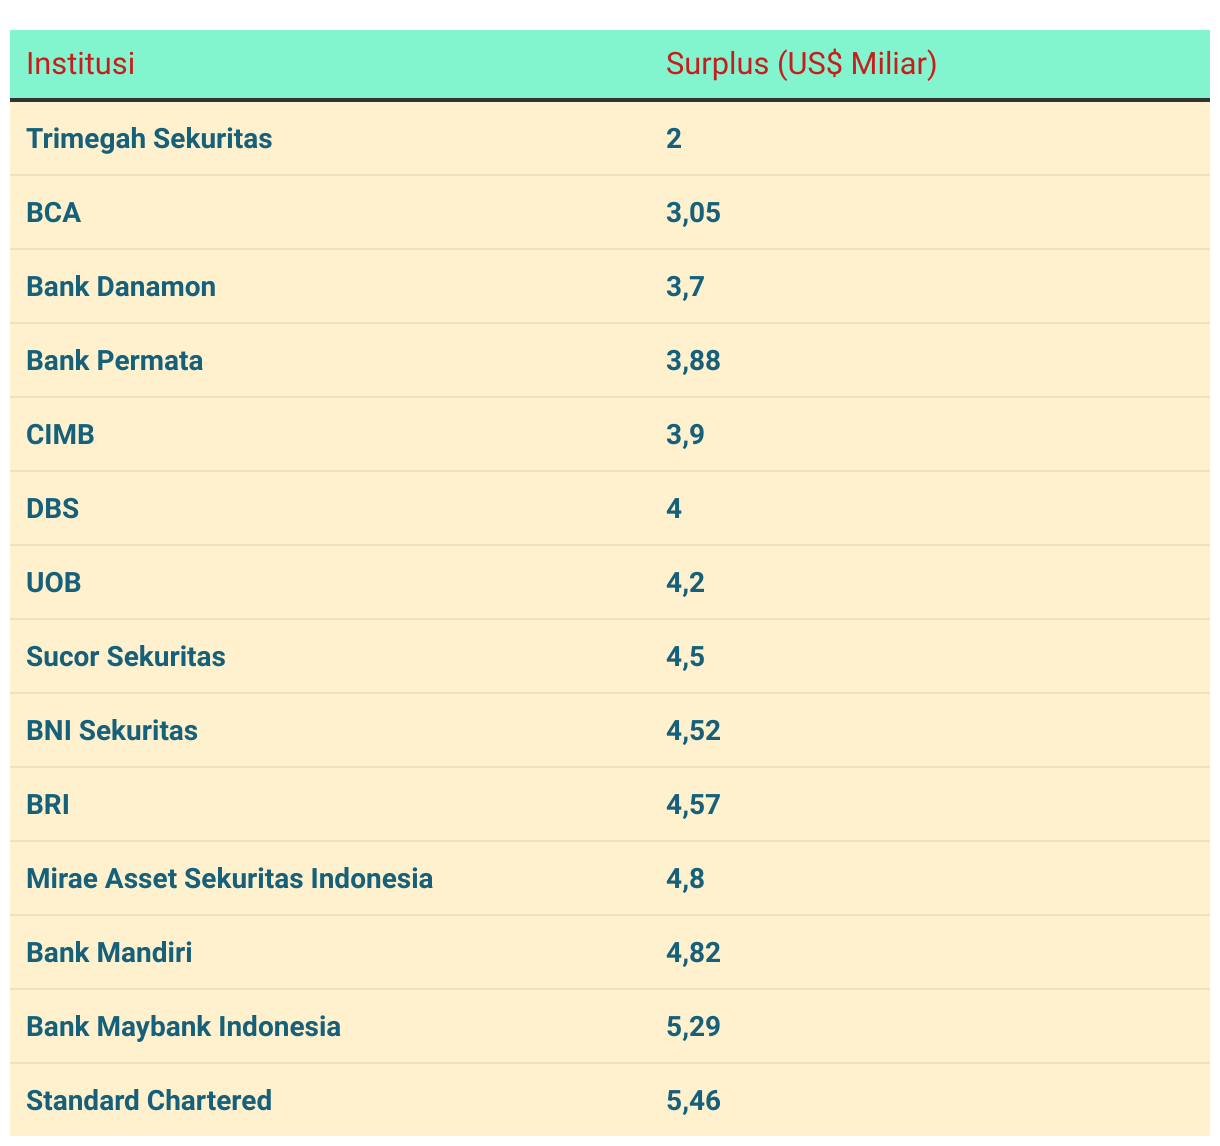Click the 4,82 surplus value

click(693, 952)
